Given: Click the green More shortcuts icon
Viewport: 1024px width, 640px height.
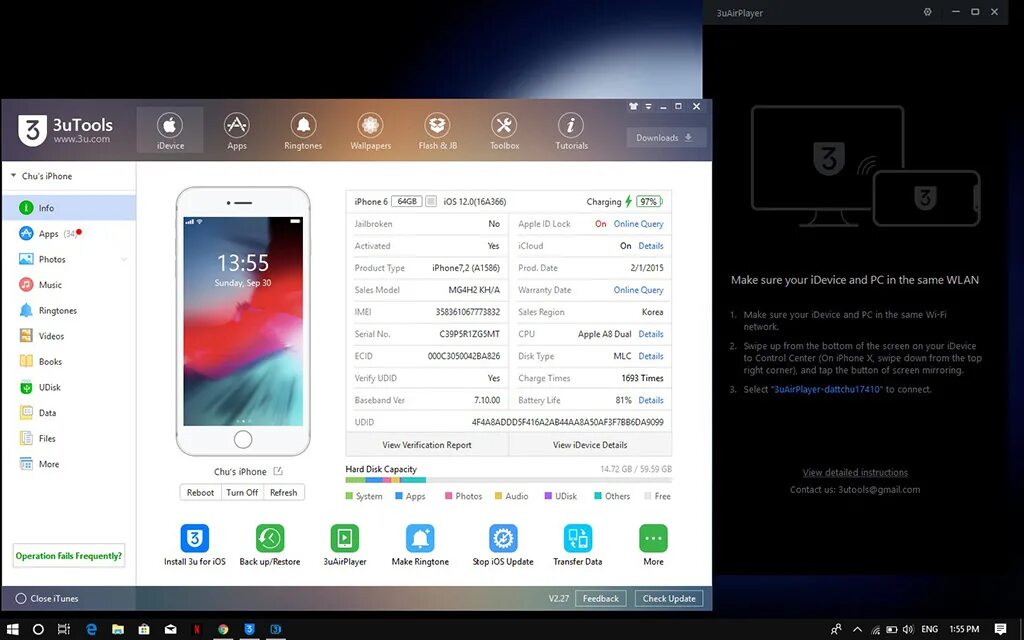Looking at the screenshot, I should pos(653,538).
